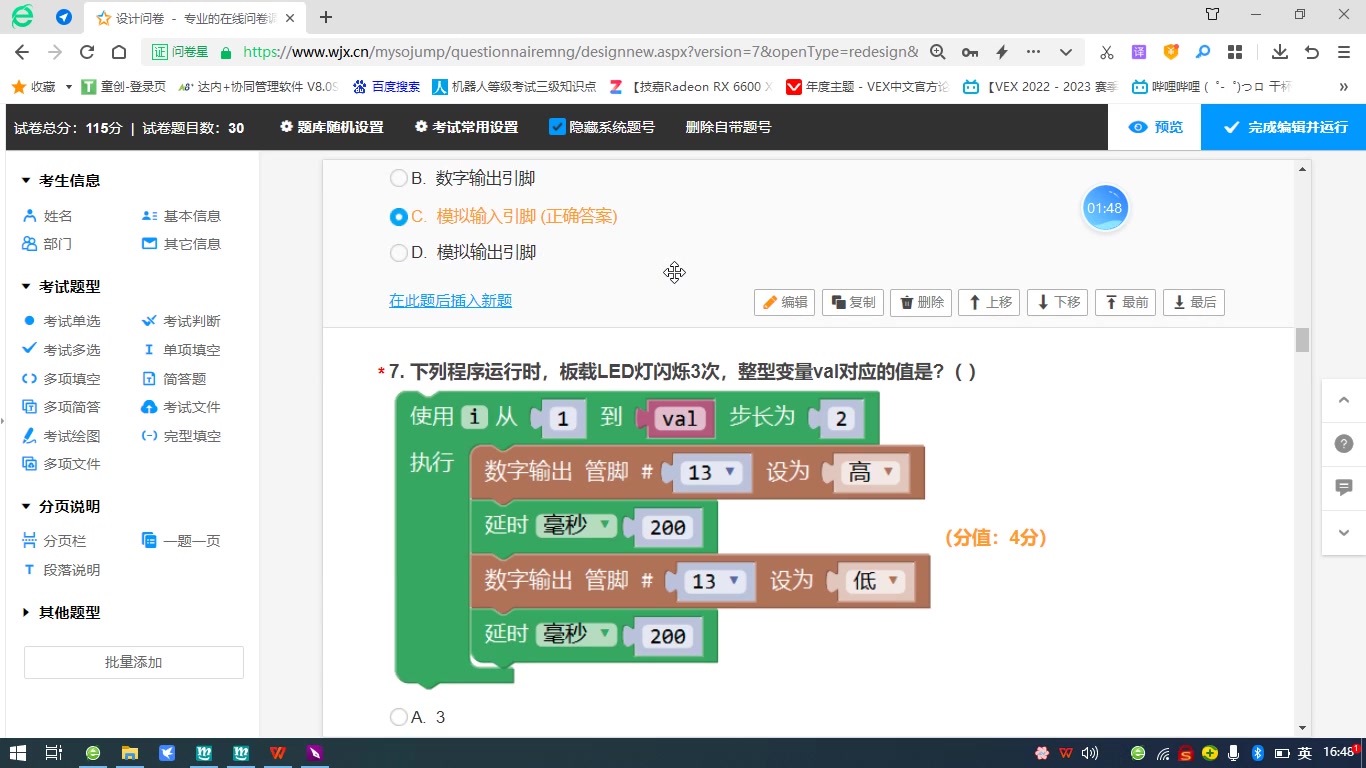Open the scissors screenshot tool
Screen dimensions: 1366x768
coord(1107,52)
